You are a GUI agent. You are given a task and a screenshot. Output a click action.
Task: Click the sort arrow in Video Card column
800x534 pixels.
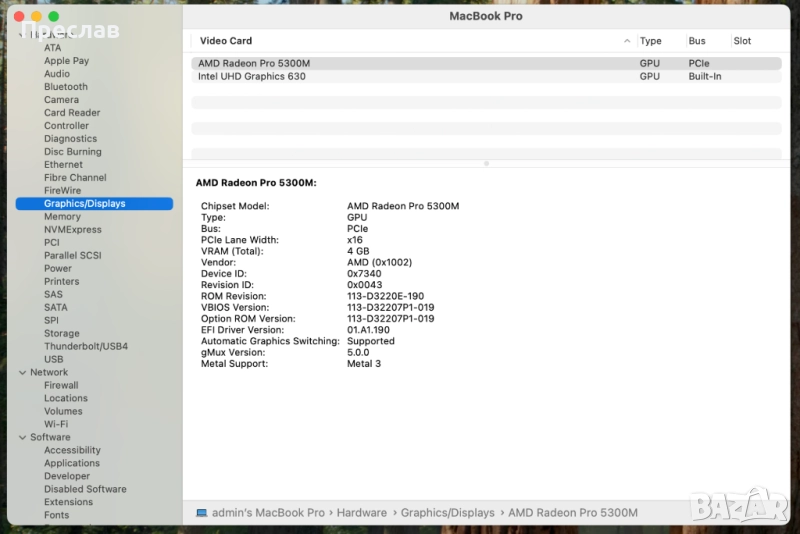pyautogui.click(x=627, y=41)
